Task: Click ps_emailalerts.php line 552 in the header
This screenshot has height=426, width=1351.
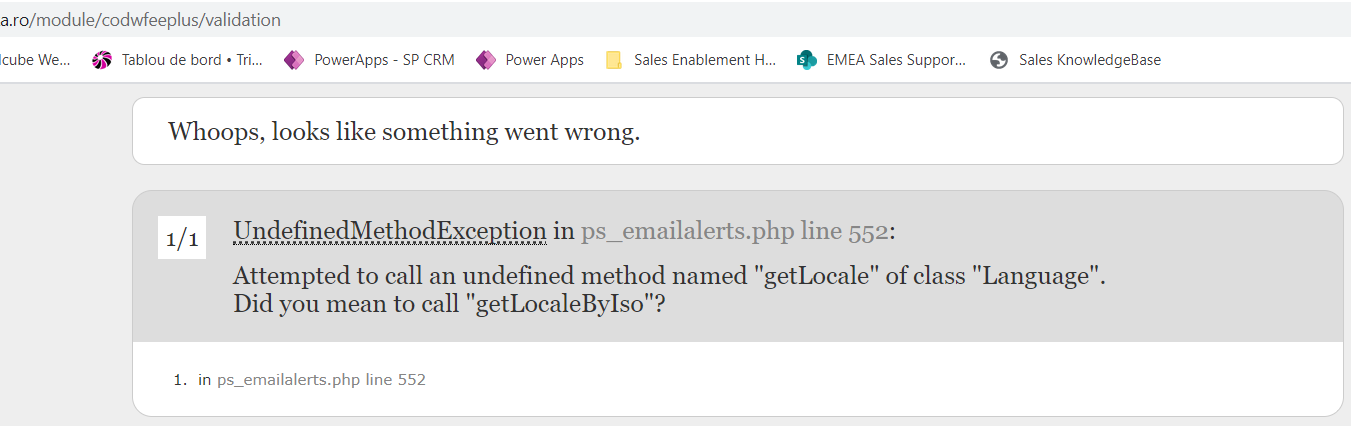Action: pos(734,231)
